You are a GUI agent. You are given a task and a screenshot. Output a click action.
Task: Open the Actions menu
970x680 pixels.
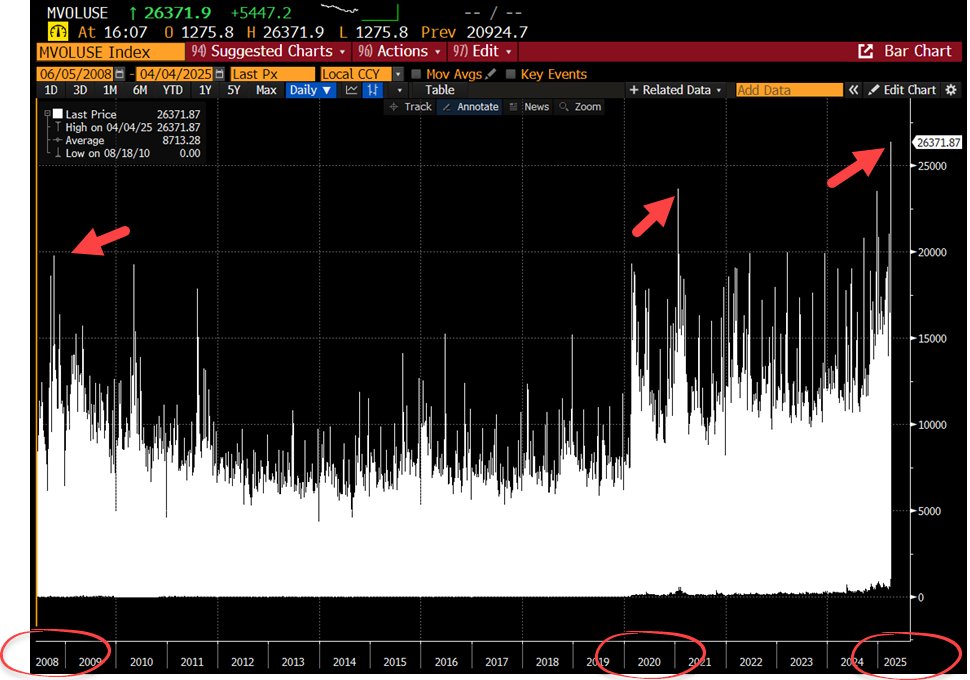coord(401,51)
